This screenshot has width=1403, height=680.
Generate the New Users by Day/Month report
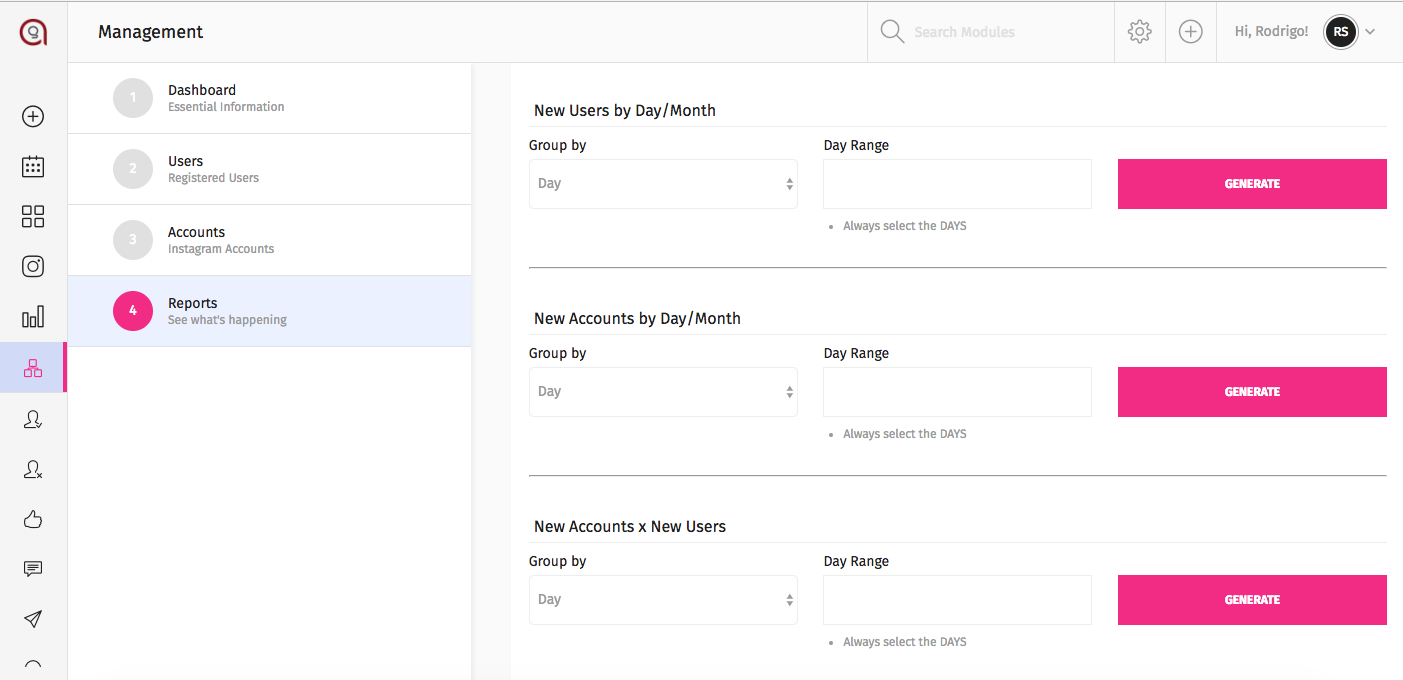[x=1252, y=184]
